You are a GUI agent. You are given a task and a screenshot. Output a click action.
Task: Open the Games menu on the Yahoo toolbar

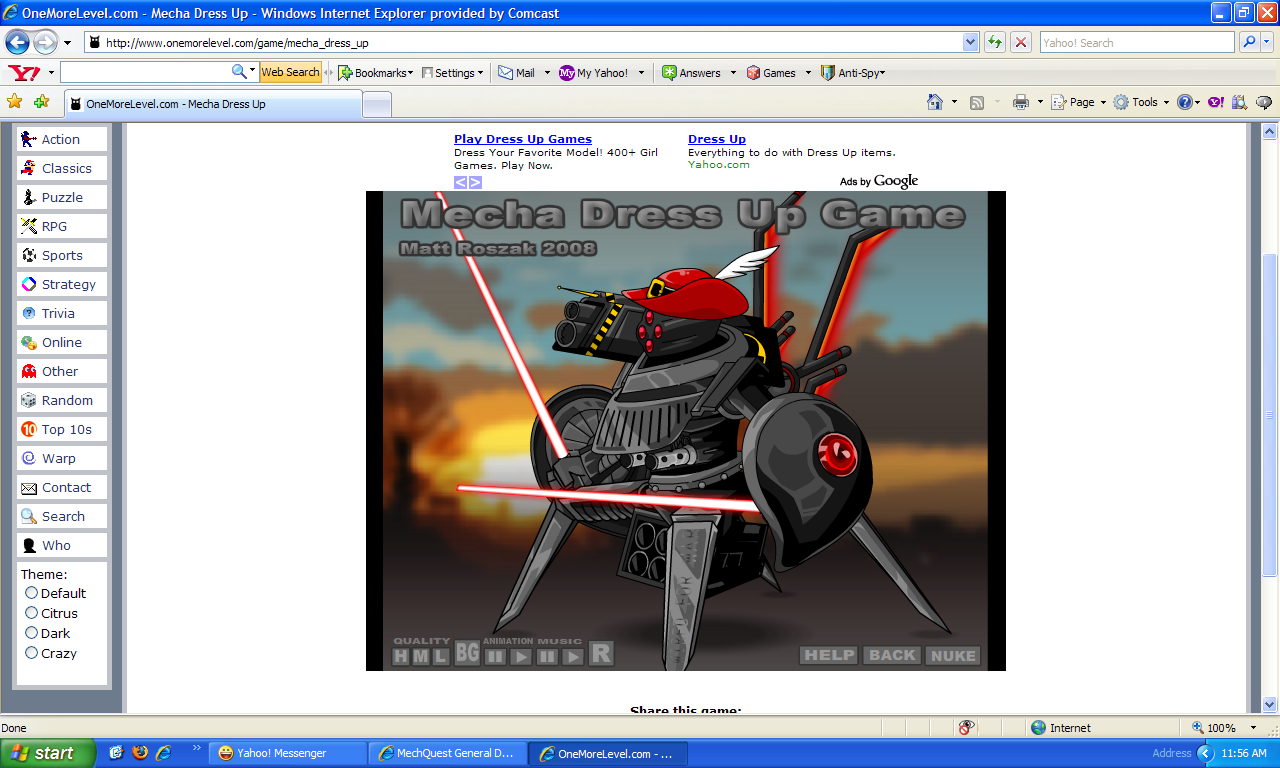click(x=778, y=72)
